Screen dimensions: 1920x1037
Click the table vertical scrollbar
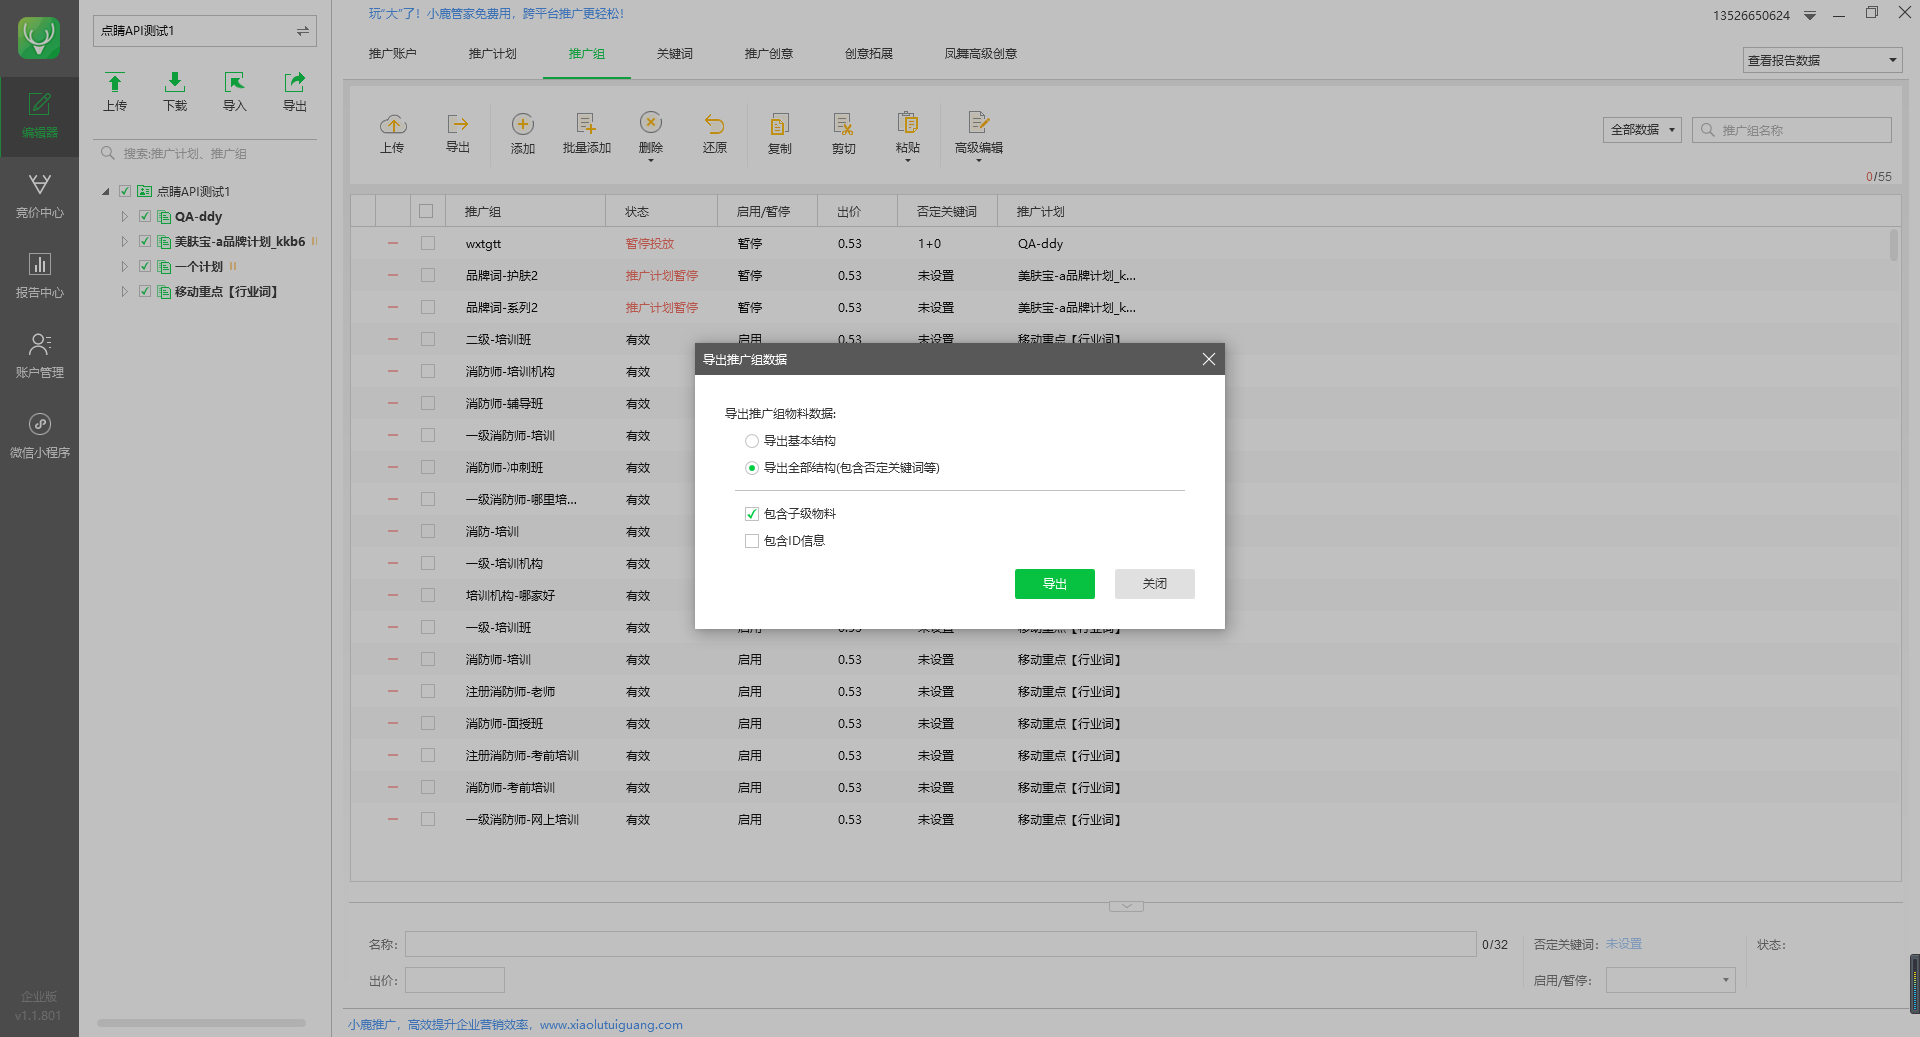click(x=1893, y=245)
